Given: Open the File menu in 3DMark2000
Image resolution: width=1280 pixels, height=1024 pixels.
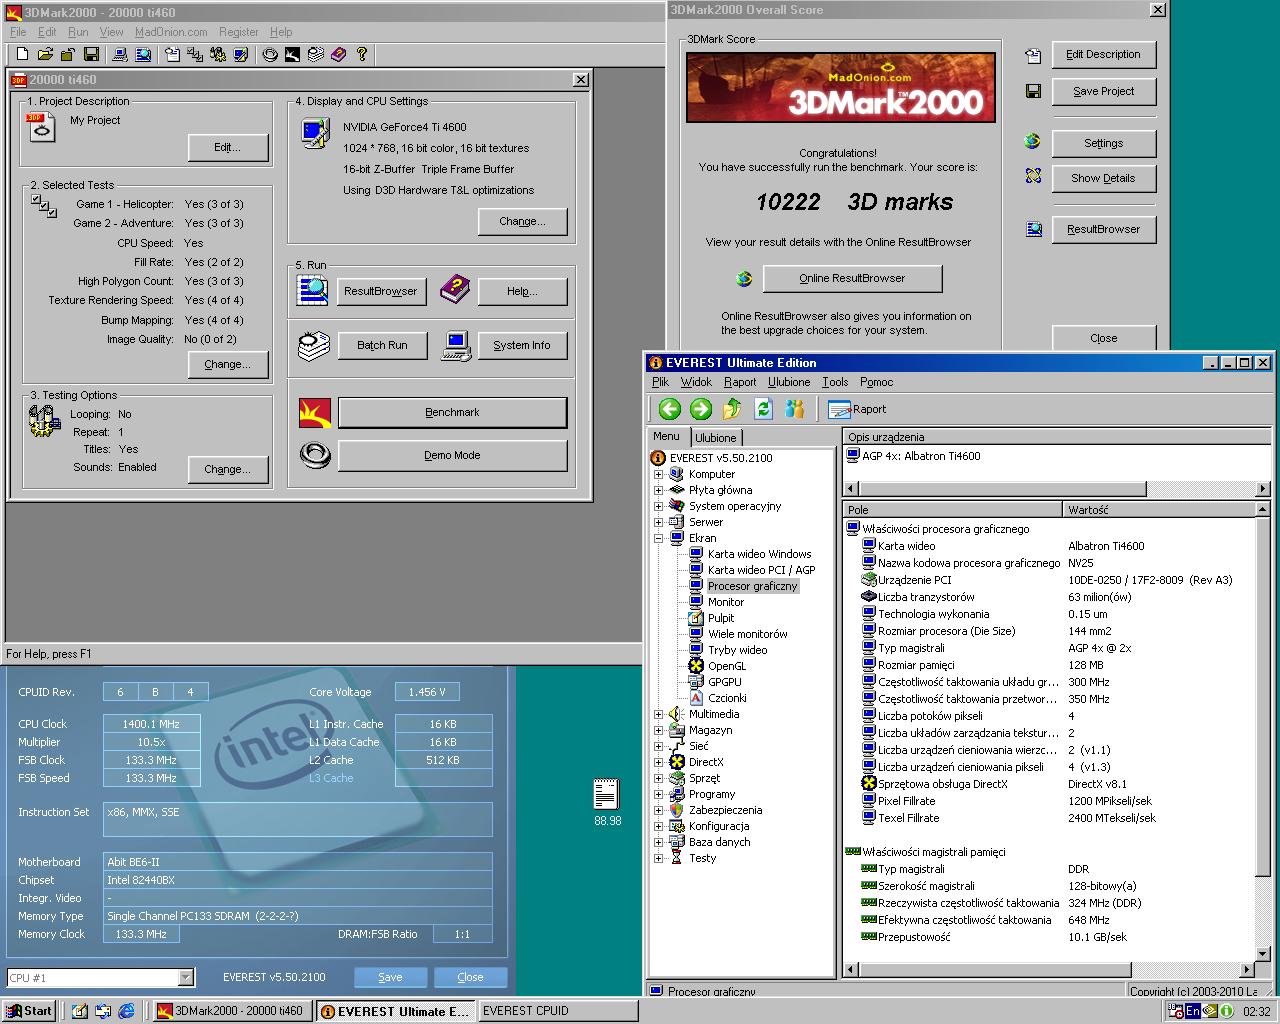Looking at the screenshot, I should pos(19,32).
